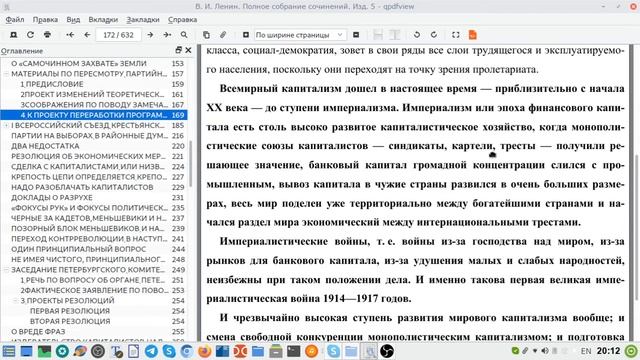
Task: Click the EN keyboard layout indicator
Action: pyautogui.click(x=586, y=351)
